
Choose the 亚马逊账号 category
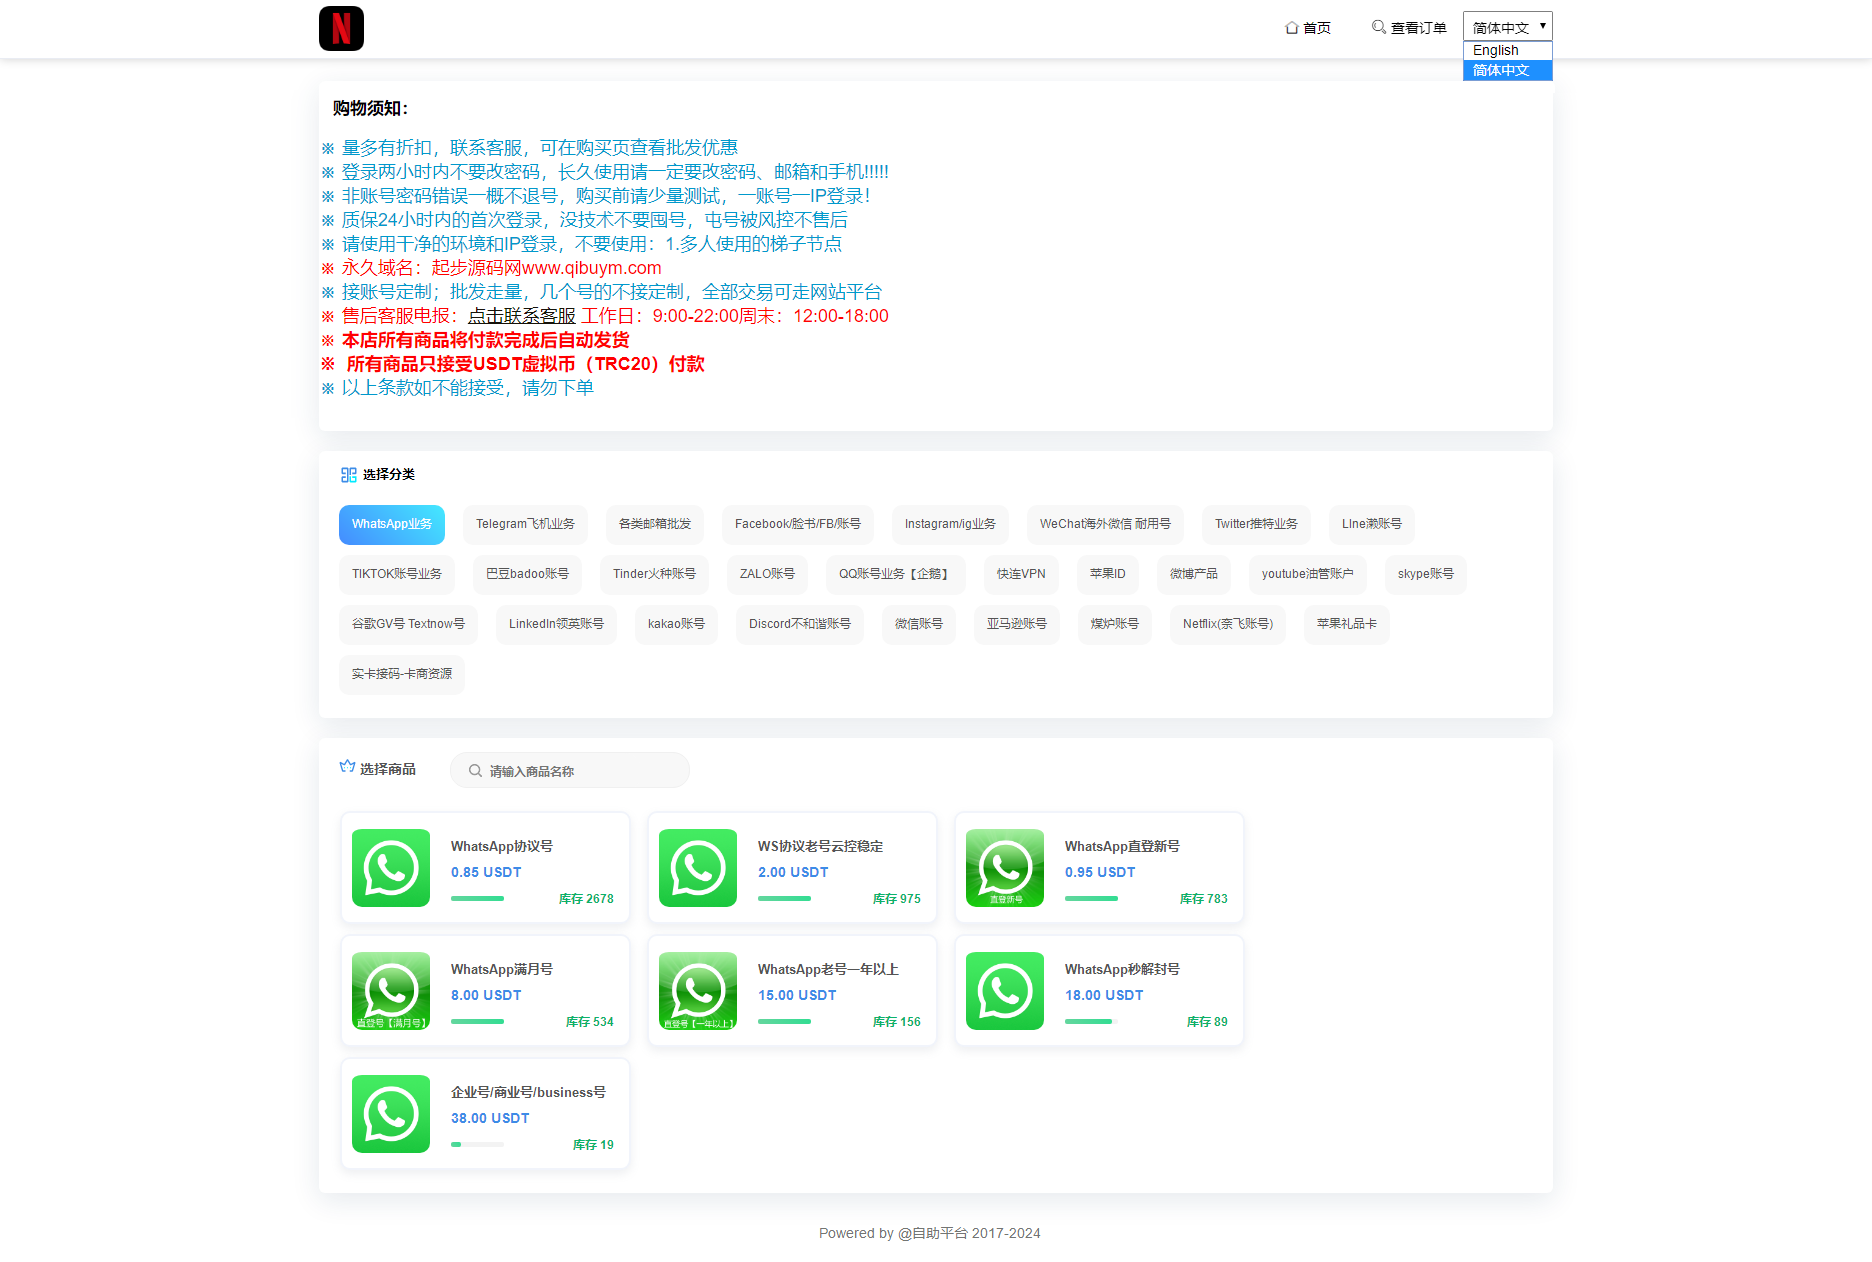(1017, 625)
